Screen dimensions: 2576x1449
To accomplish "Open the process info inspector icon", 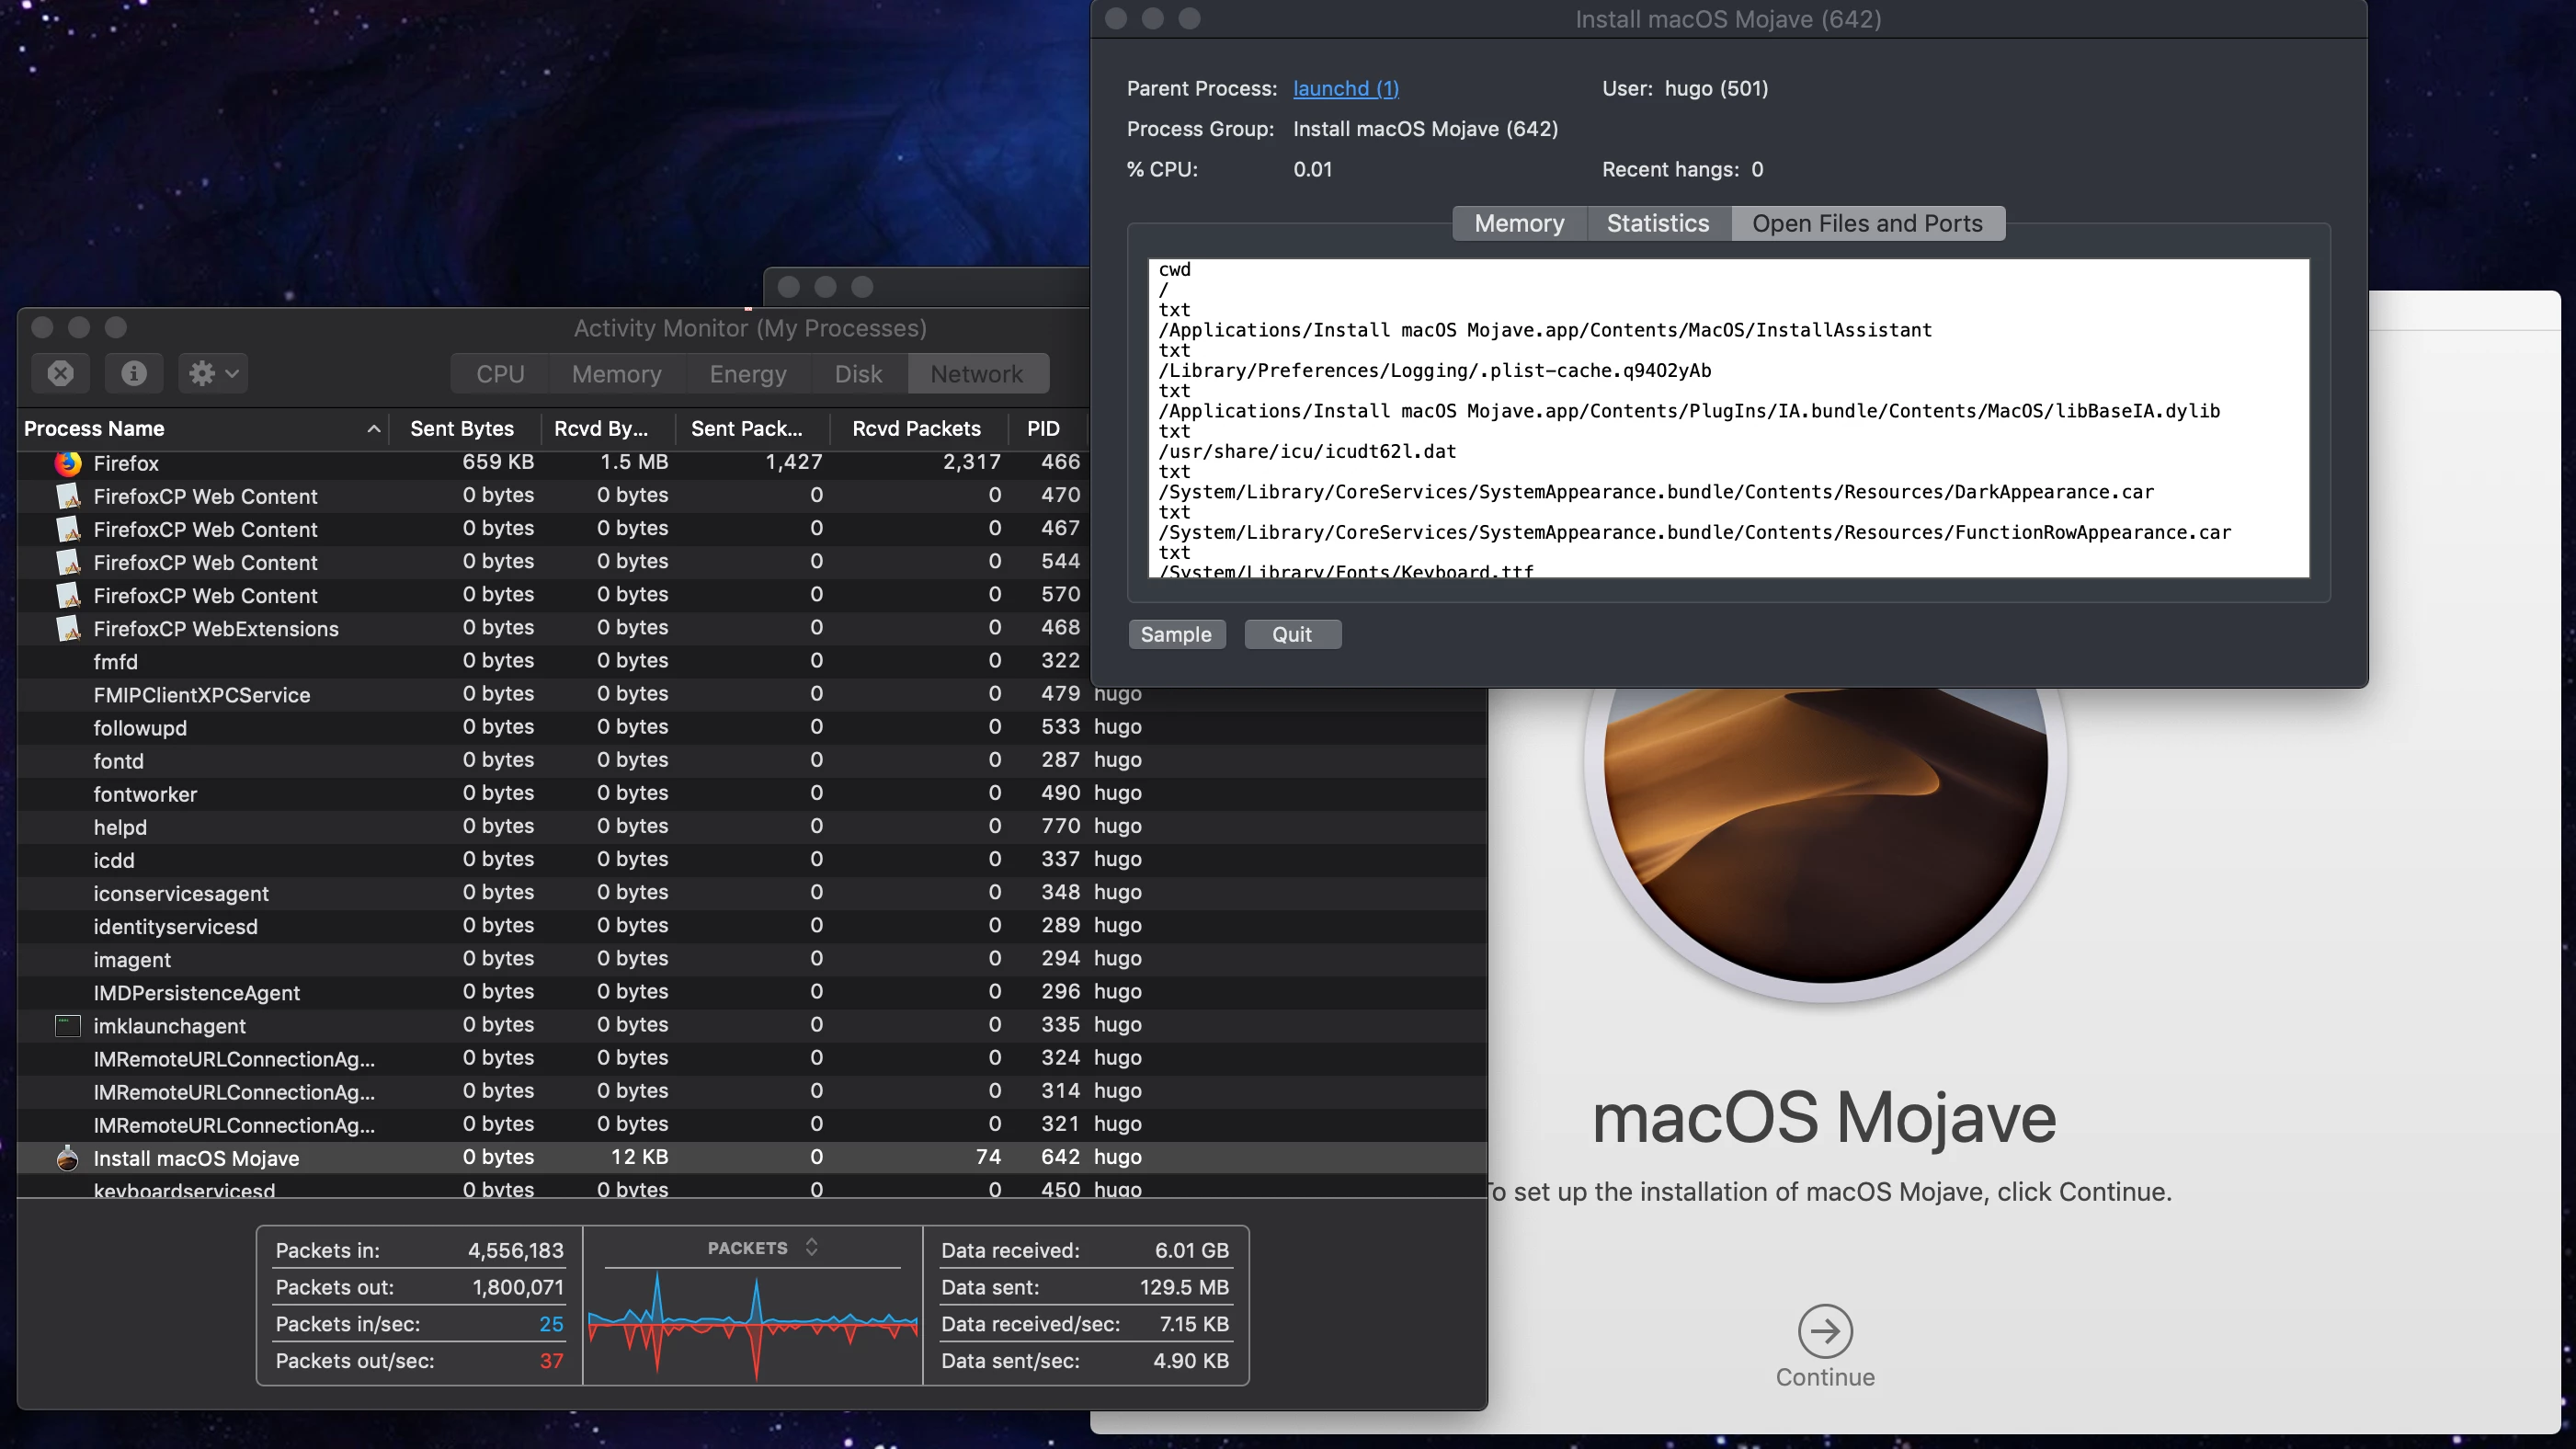I will pos(134,373).
